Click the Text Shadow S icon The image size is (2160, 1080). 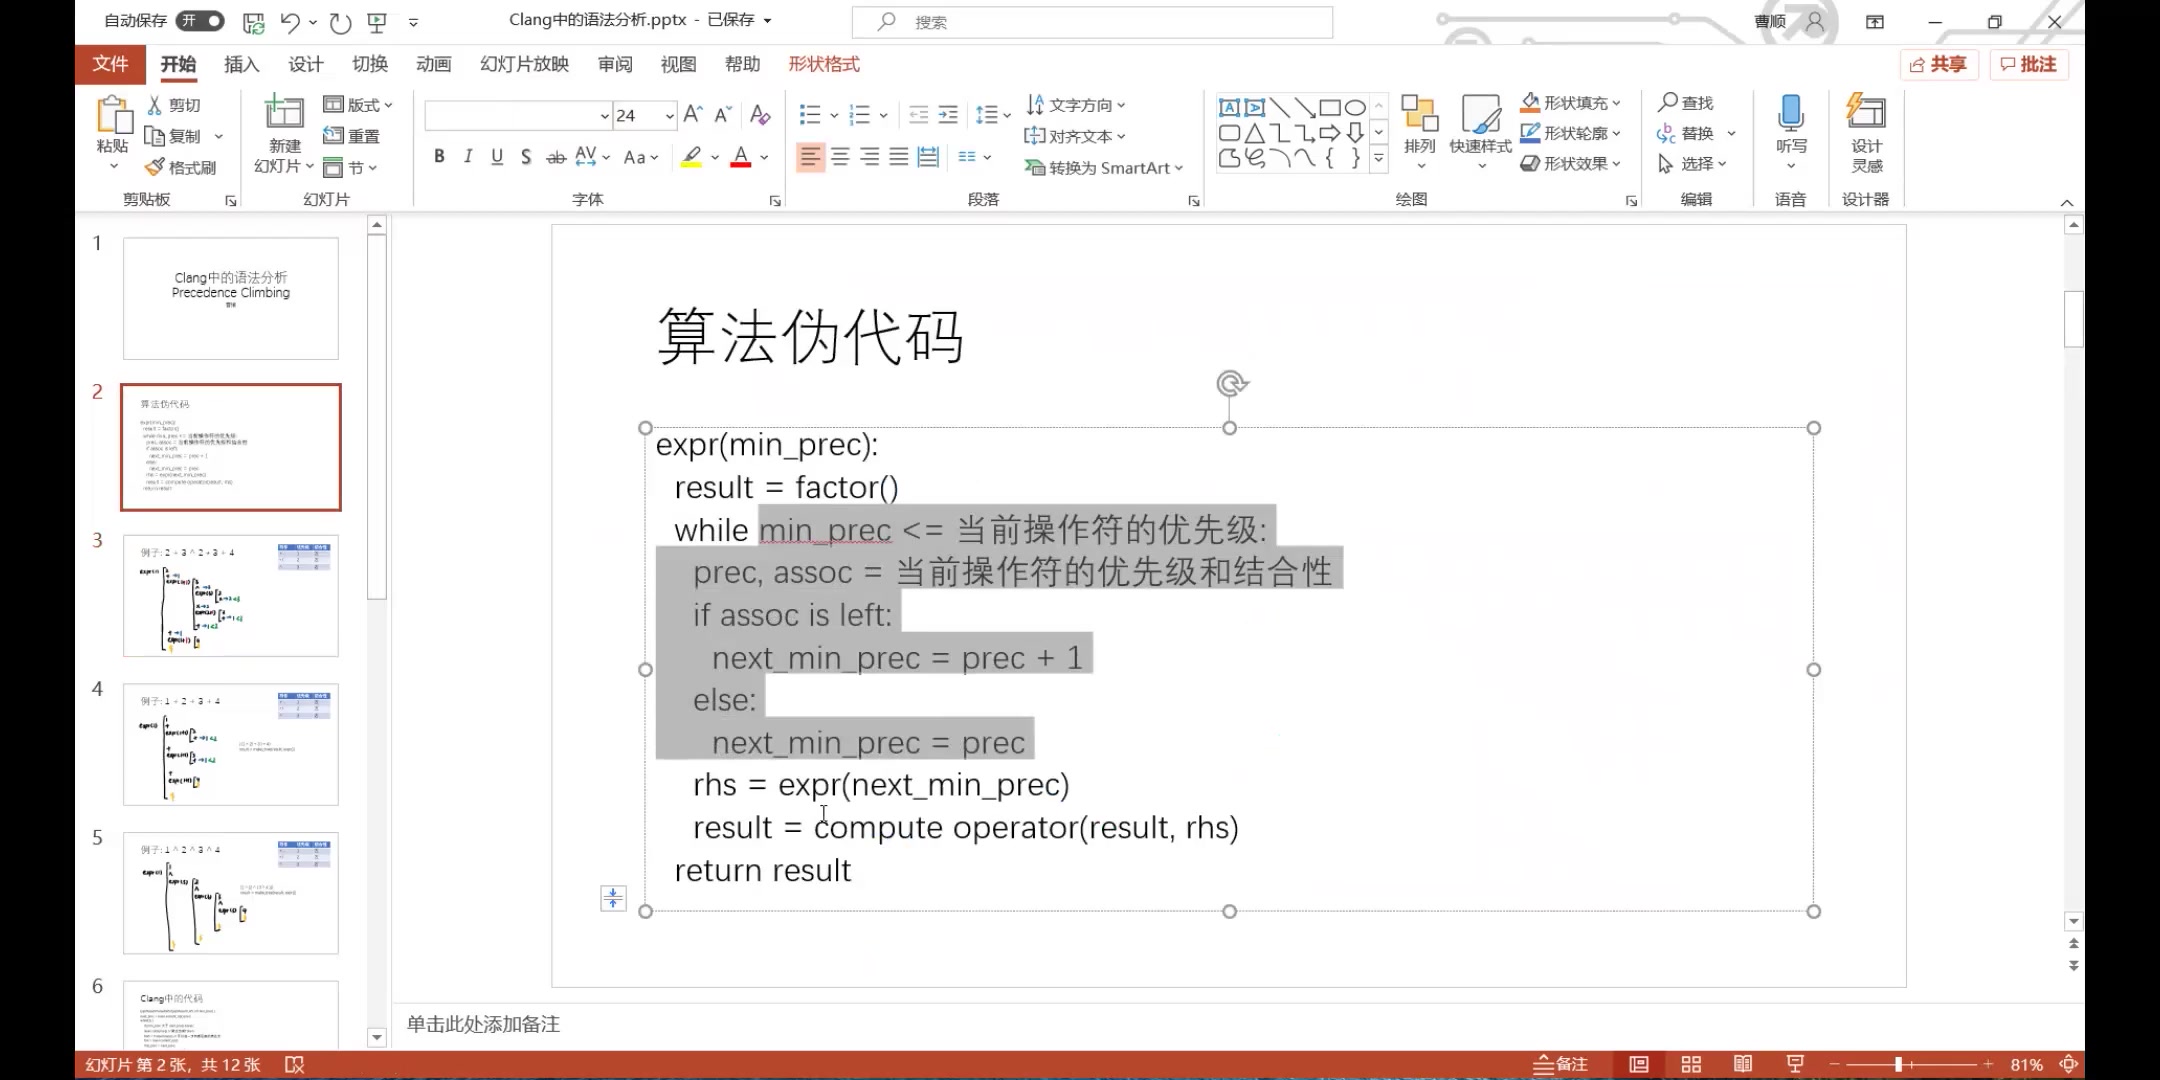pos(526,157)
